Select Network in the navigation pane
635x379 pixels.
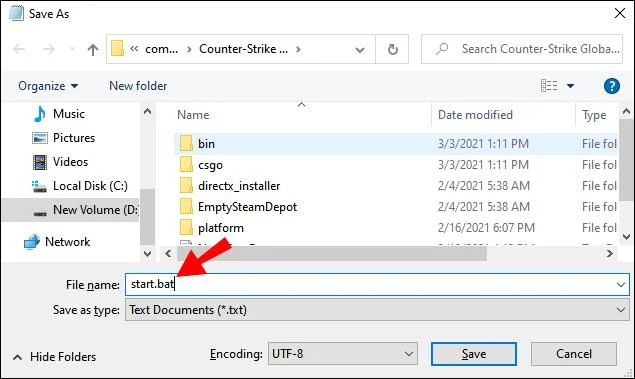point(67,242)
